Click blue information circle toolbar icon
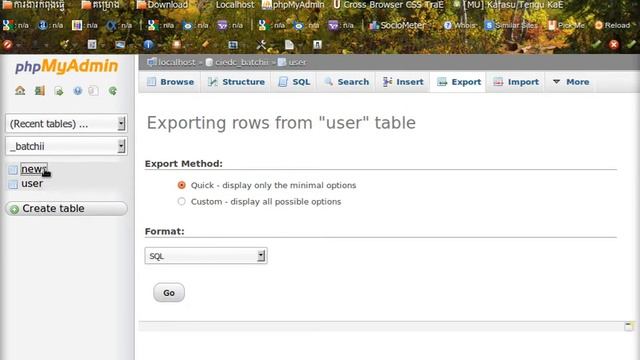The image size is (640, 360). point(148,44)
